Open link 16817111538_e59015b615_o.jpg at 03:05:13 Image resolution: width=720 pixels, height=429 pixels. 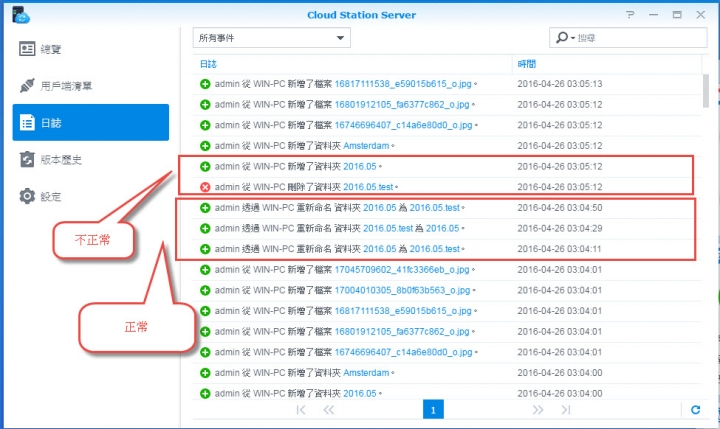pyautogui.click(x=403, y=84)
